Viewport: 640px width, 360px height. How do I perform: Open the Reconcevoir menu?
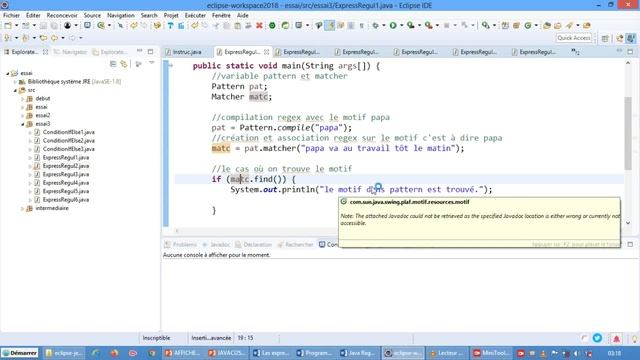[x=62, y=15]
